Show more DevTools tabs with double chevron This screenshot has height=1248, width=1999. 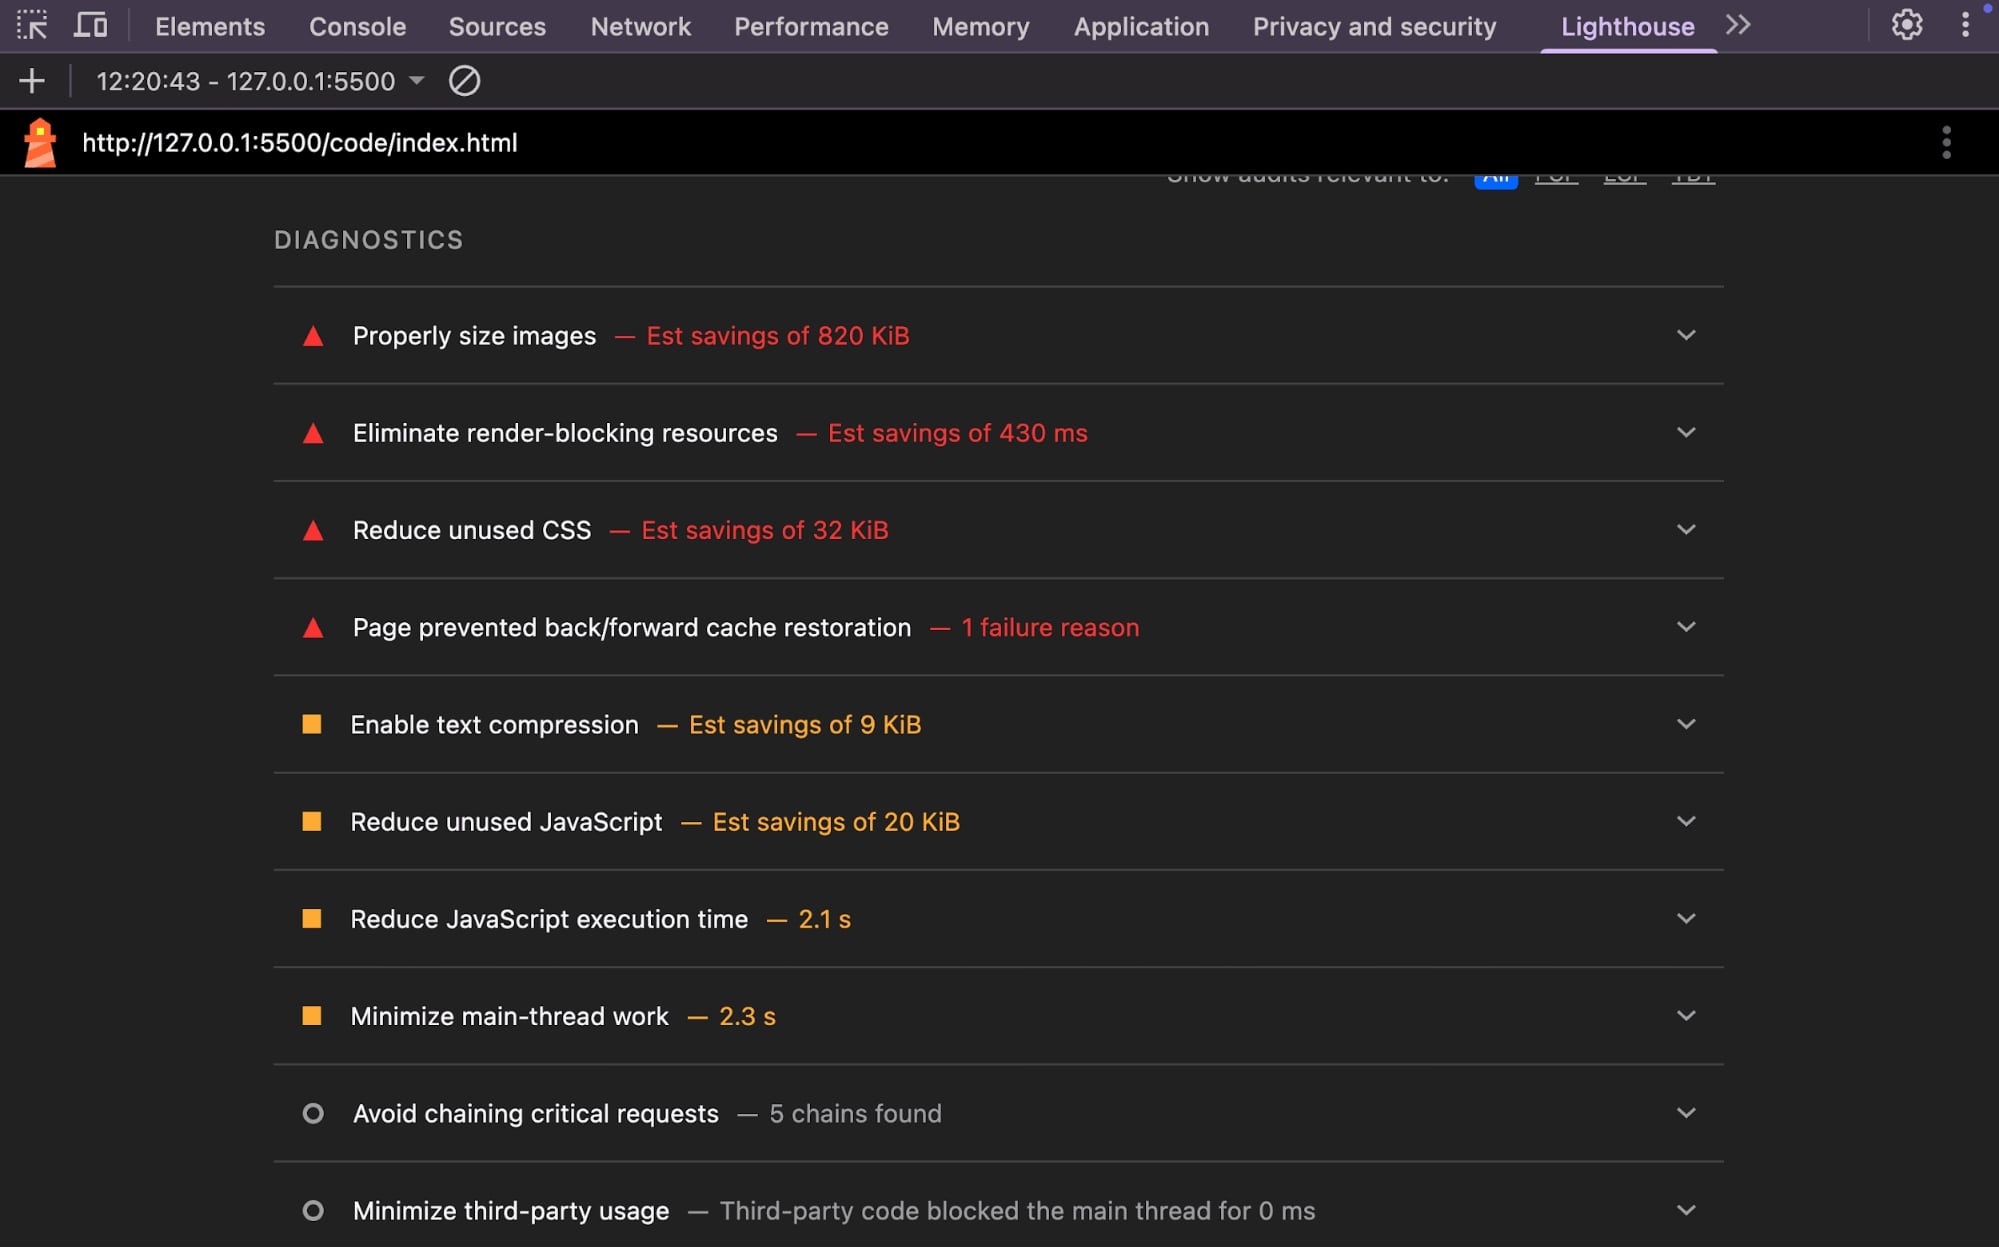[x=1738, y=25]
